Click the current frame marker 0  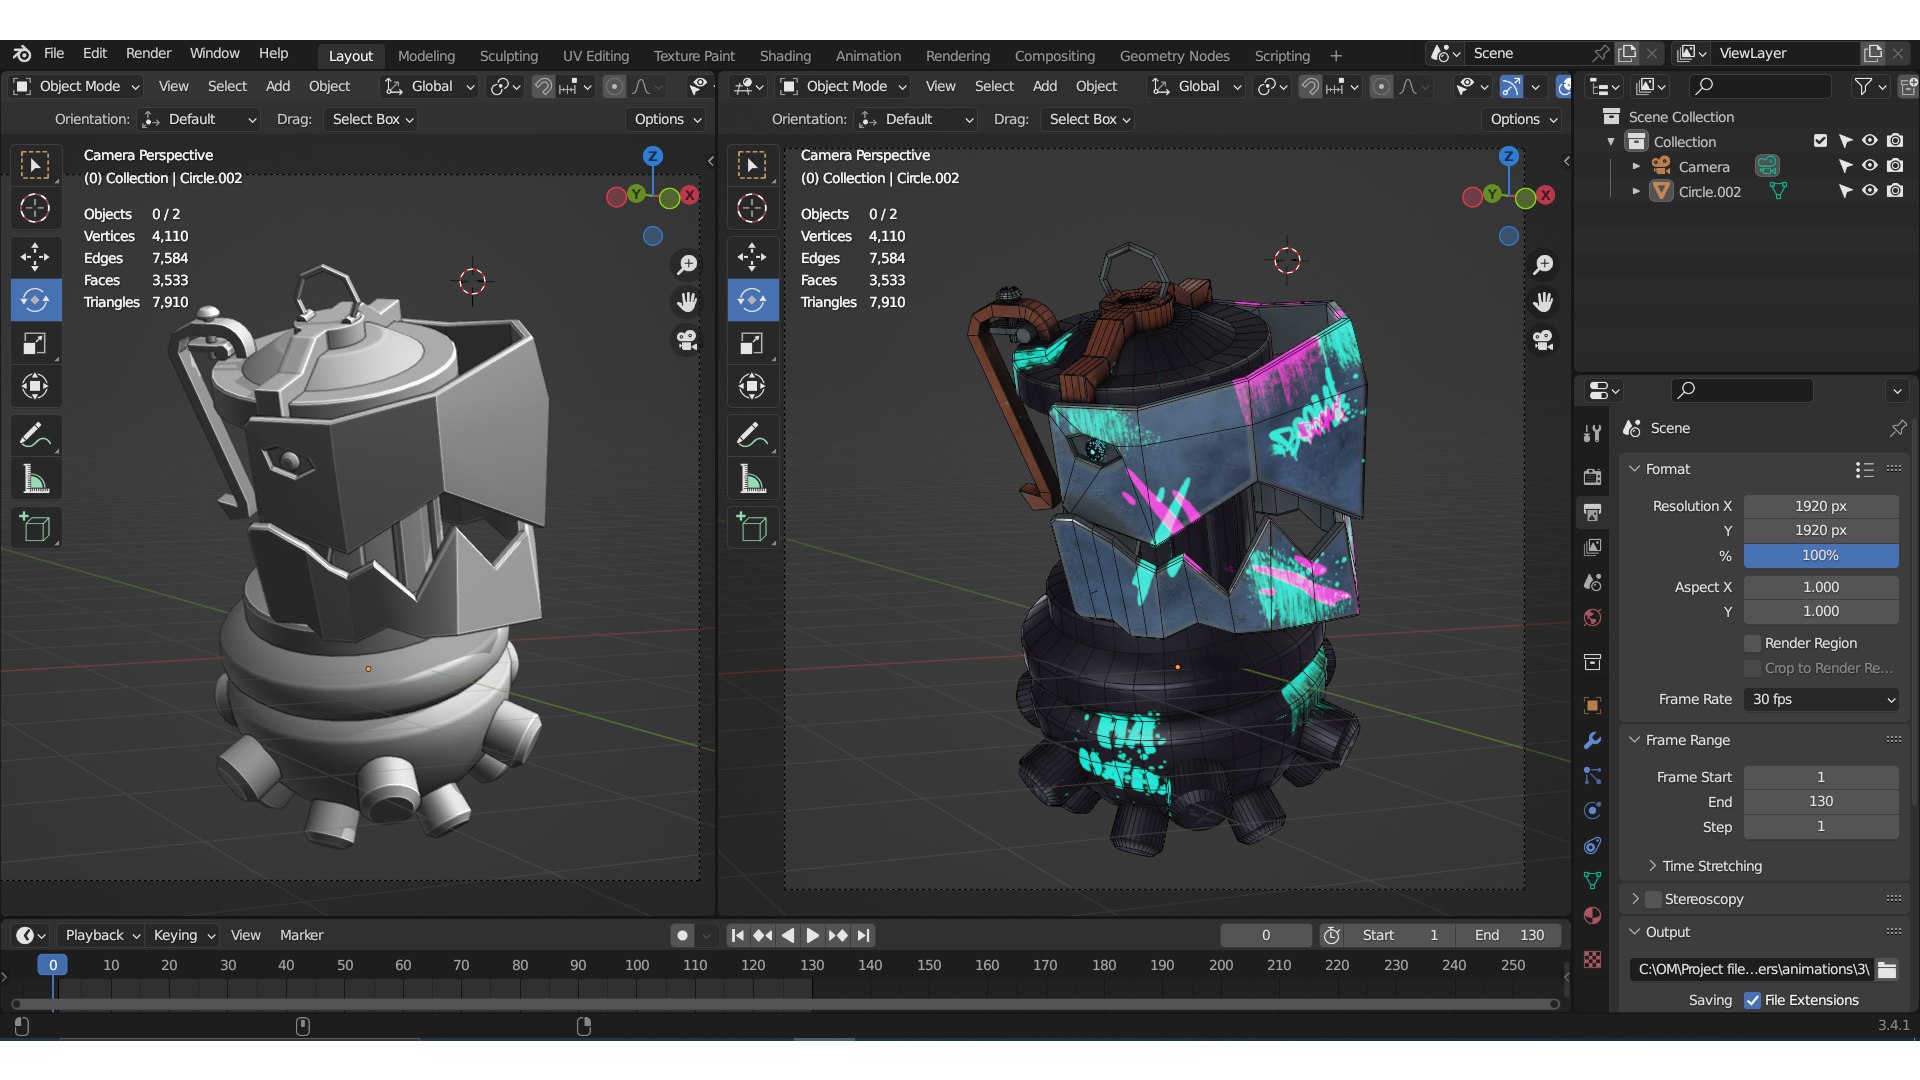tap(53, 965)
